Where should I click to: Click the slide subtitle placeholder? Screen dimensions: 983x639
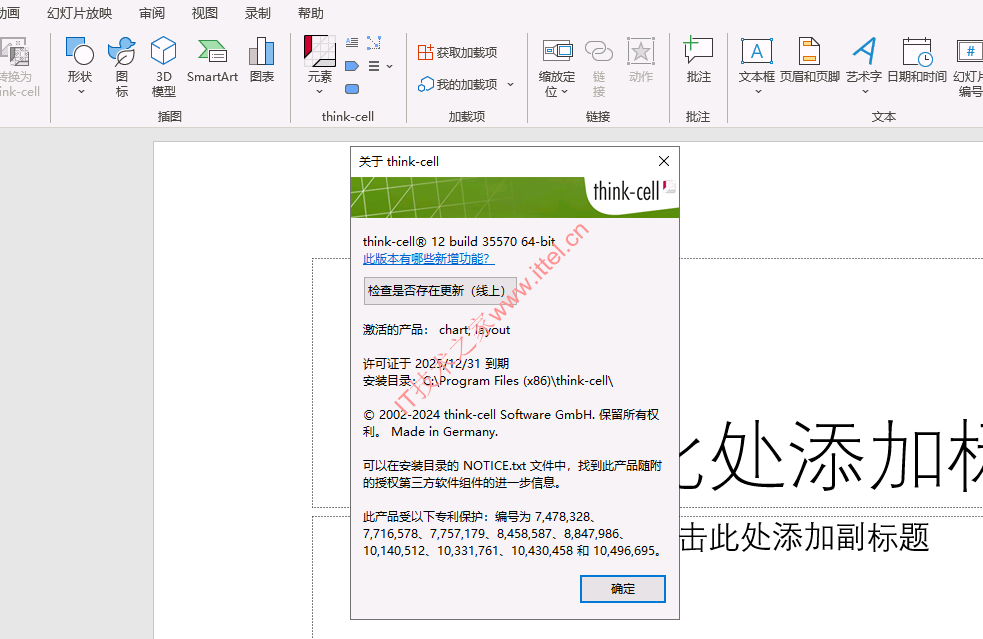pos(805,537)
